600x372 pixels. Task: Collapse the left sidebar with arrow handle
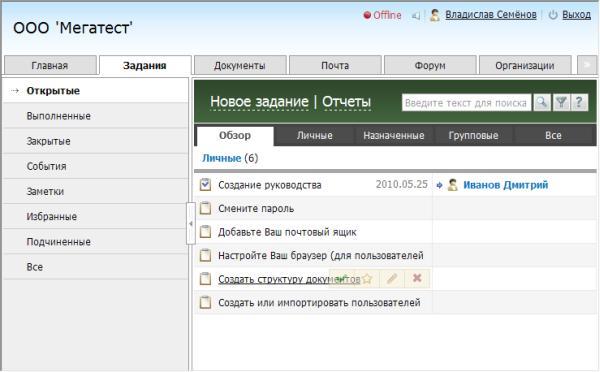(x=191, y=224)
